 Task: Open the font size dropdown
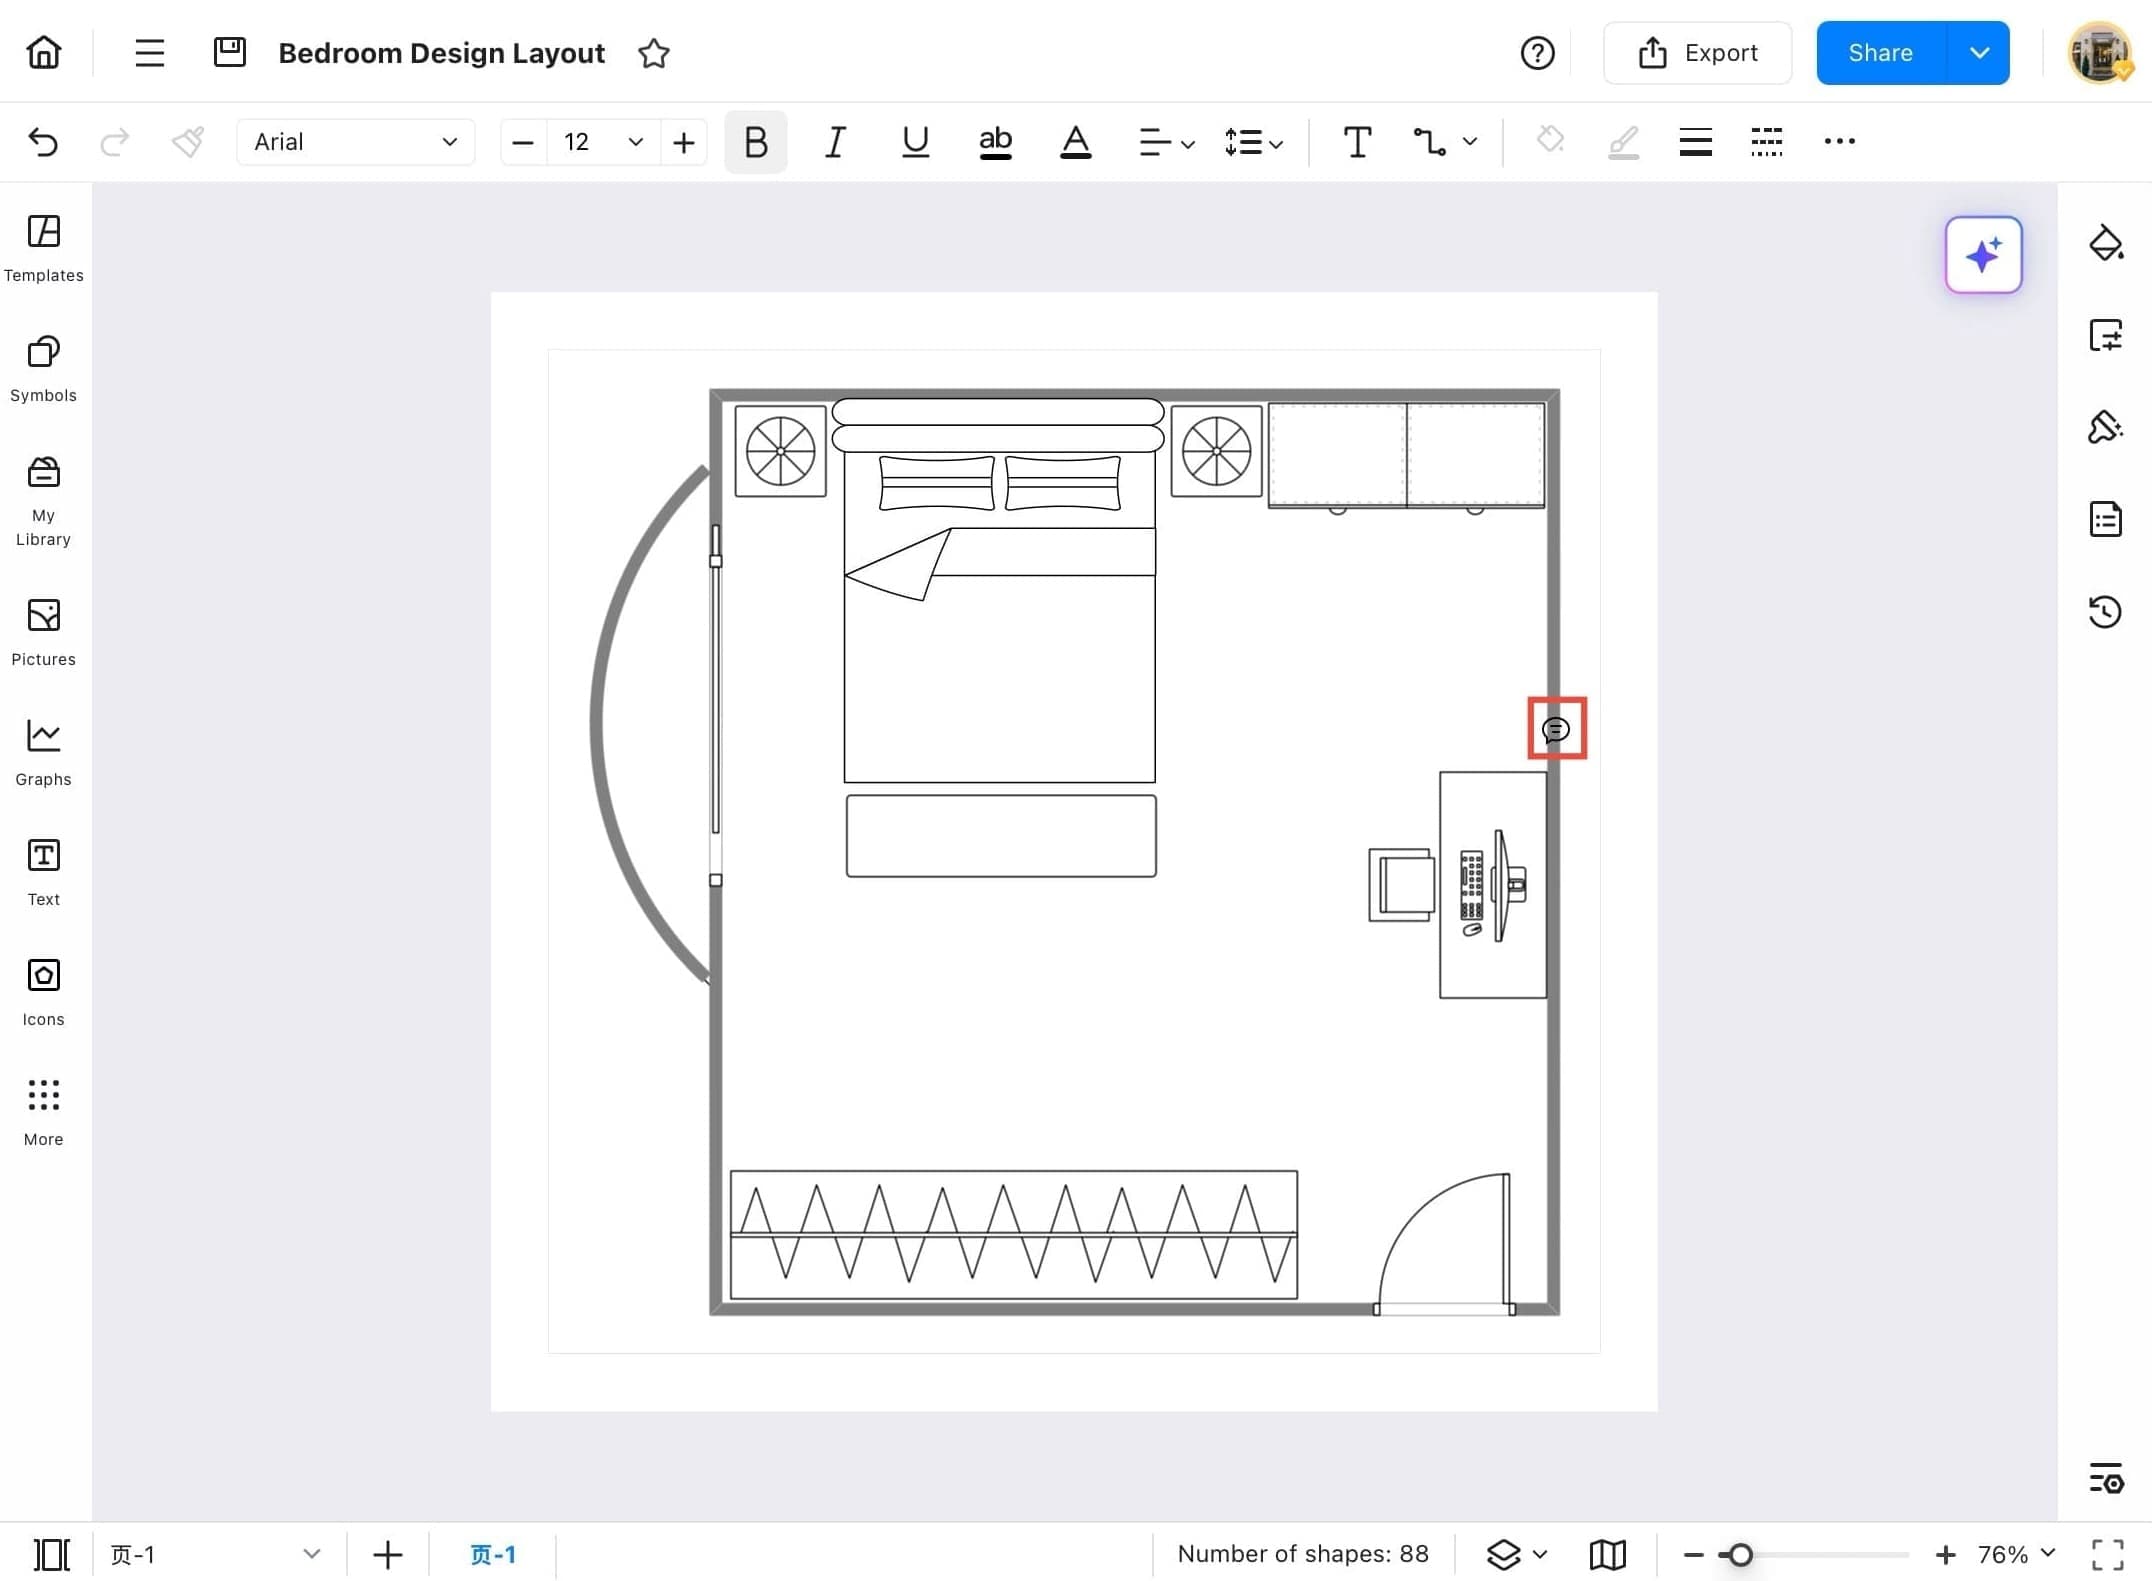click(634, 141)
